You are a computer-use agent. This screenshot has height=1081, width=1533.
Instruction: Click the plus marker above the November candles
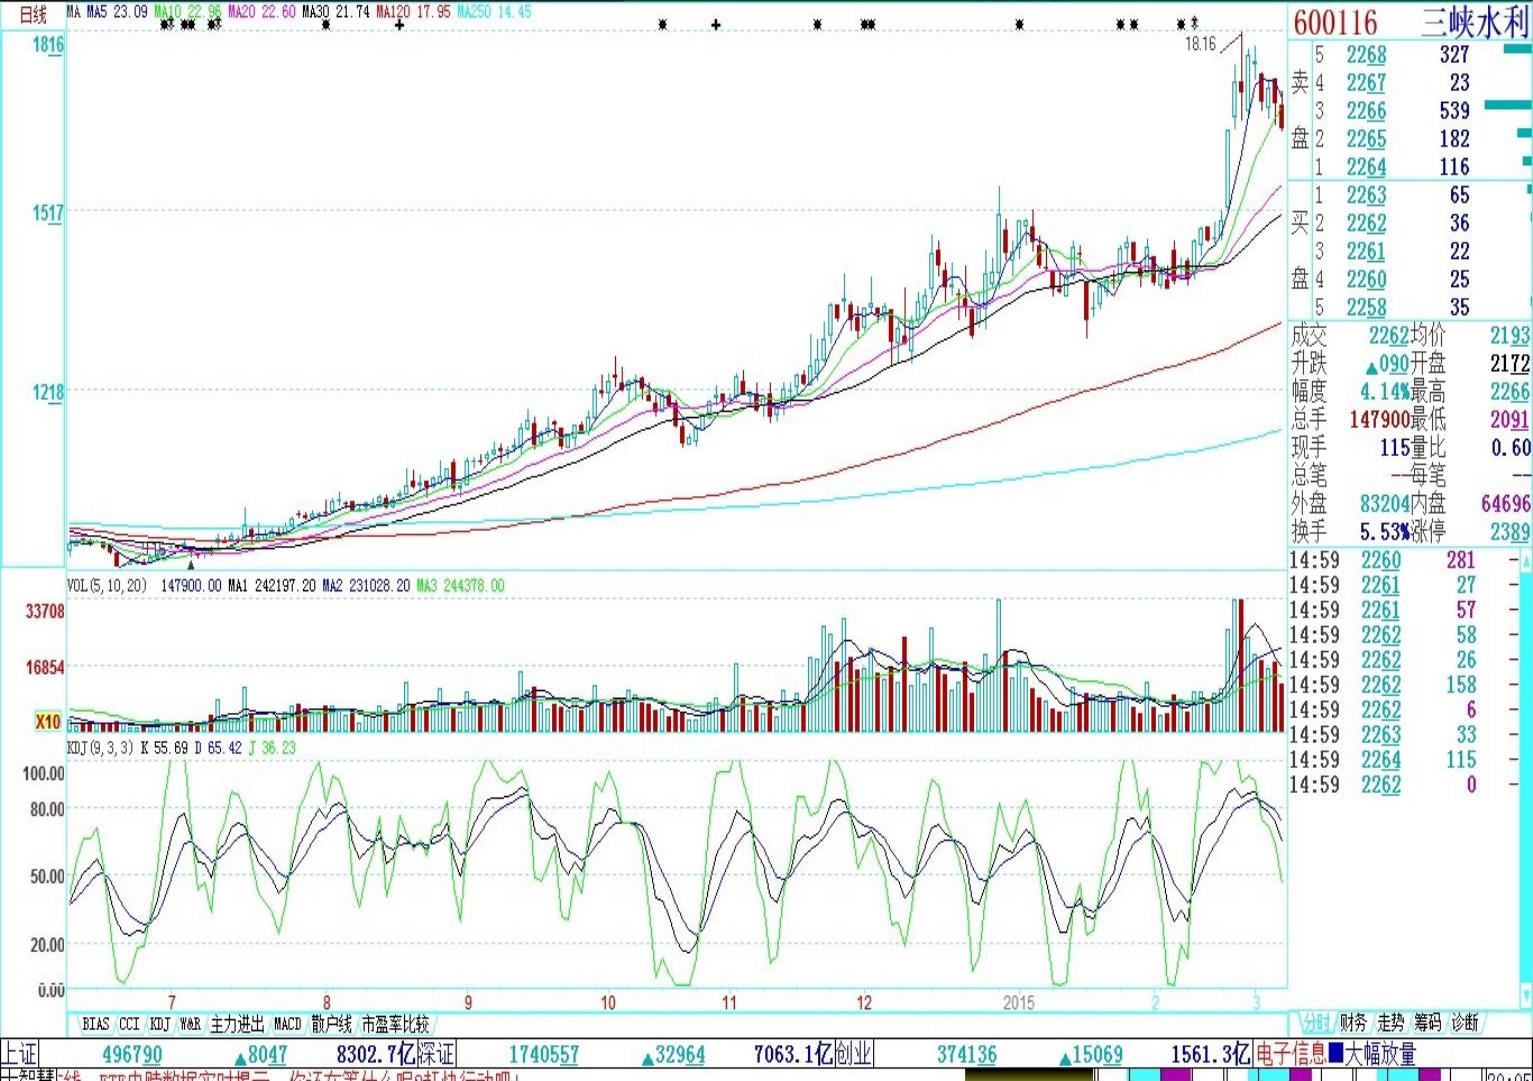point(716,24)
